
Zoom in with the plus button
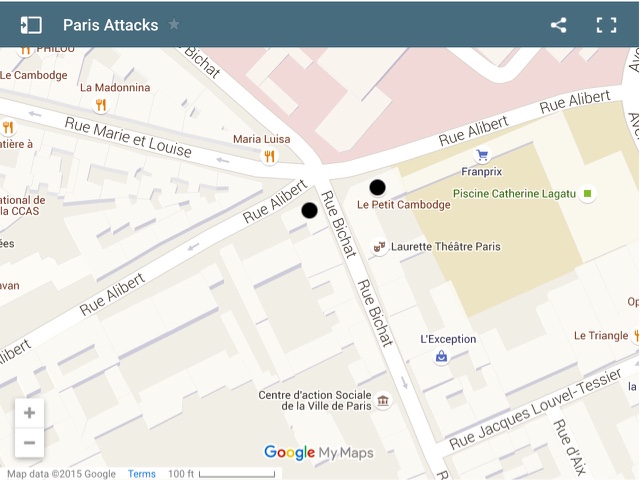(x=29, y=413)
